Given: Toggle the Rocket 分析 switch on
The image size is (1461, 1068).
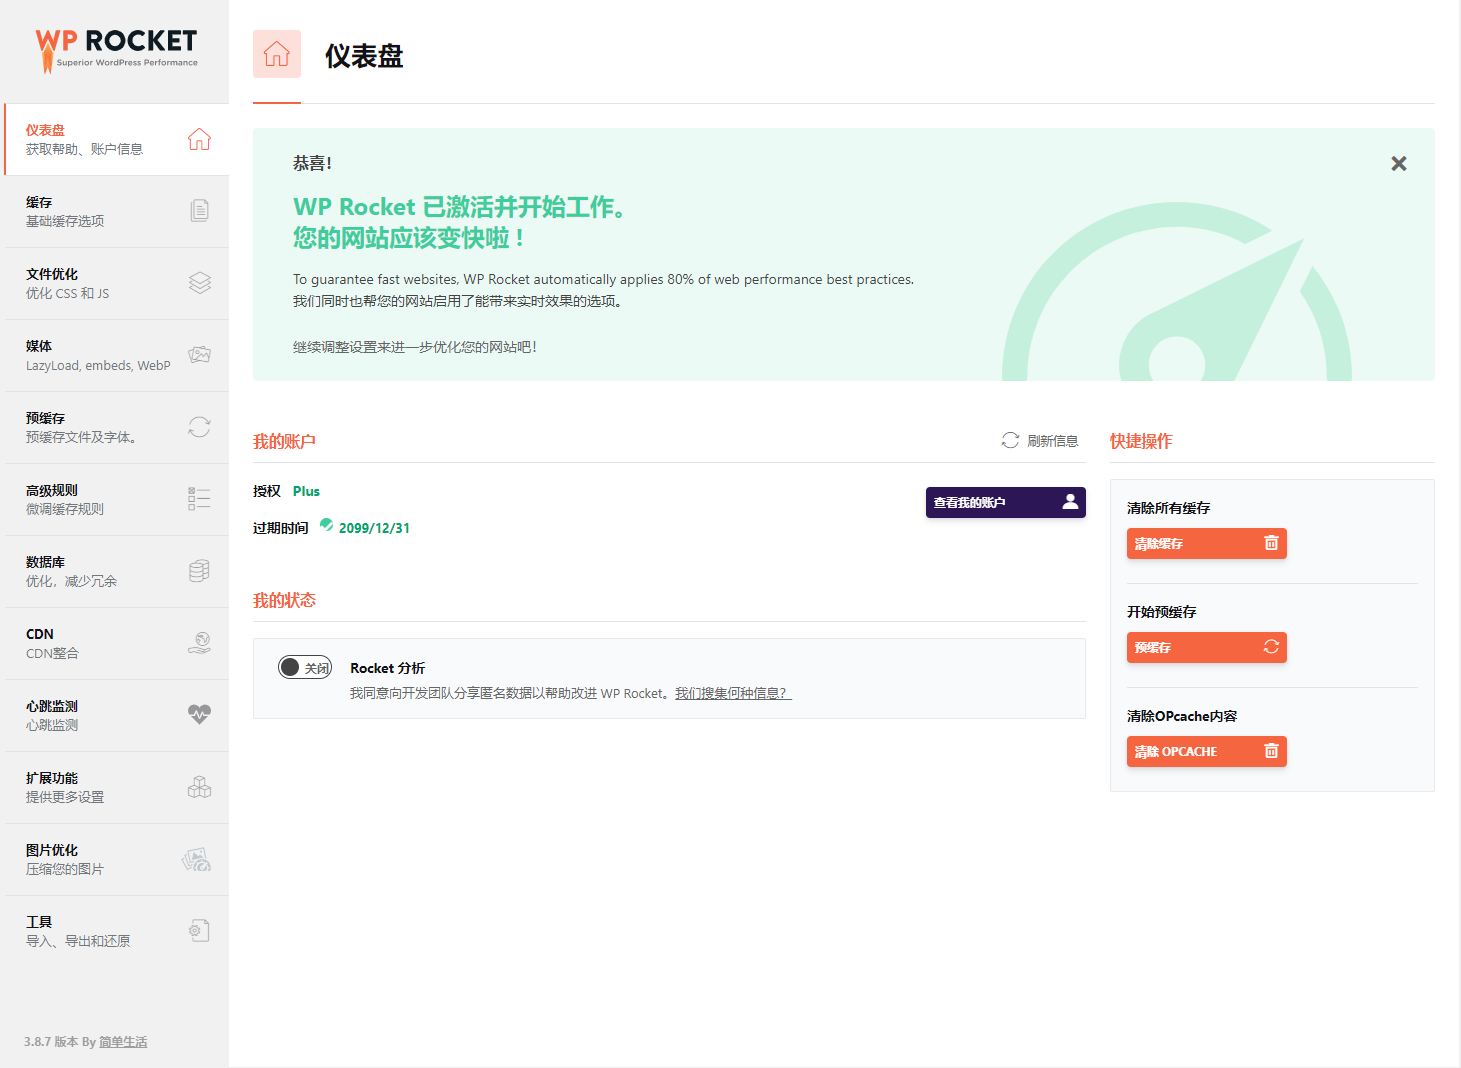Looking at the screenshot, I should click(x=305, y=667).
